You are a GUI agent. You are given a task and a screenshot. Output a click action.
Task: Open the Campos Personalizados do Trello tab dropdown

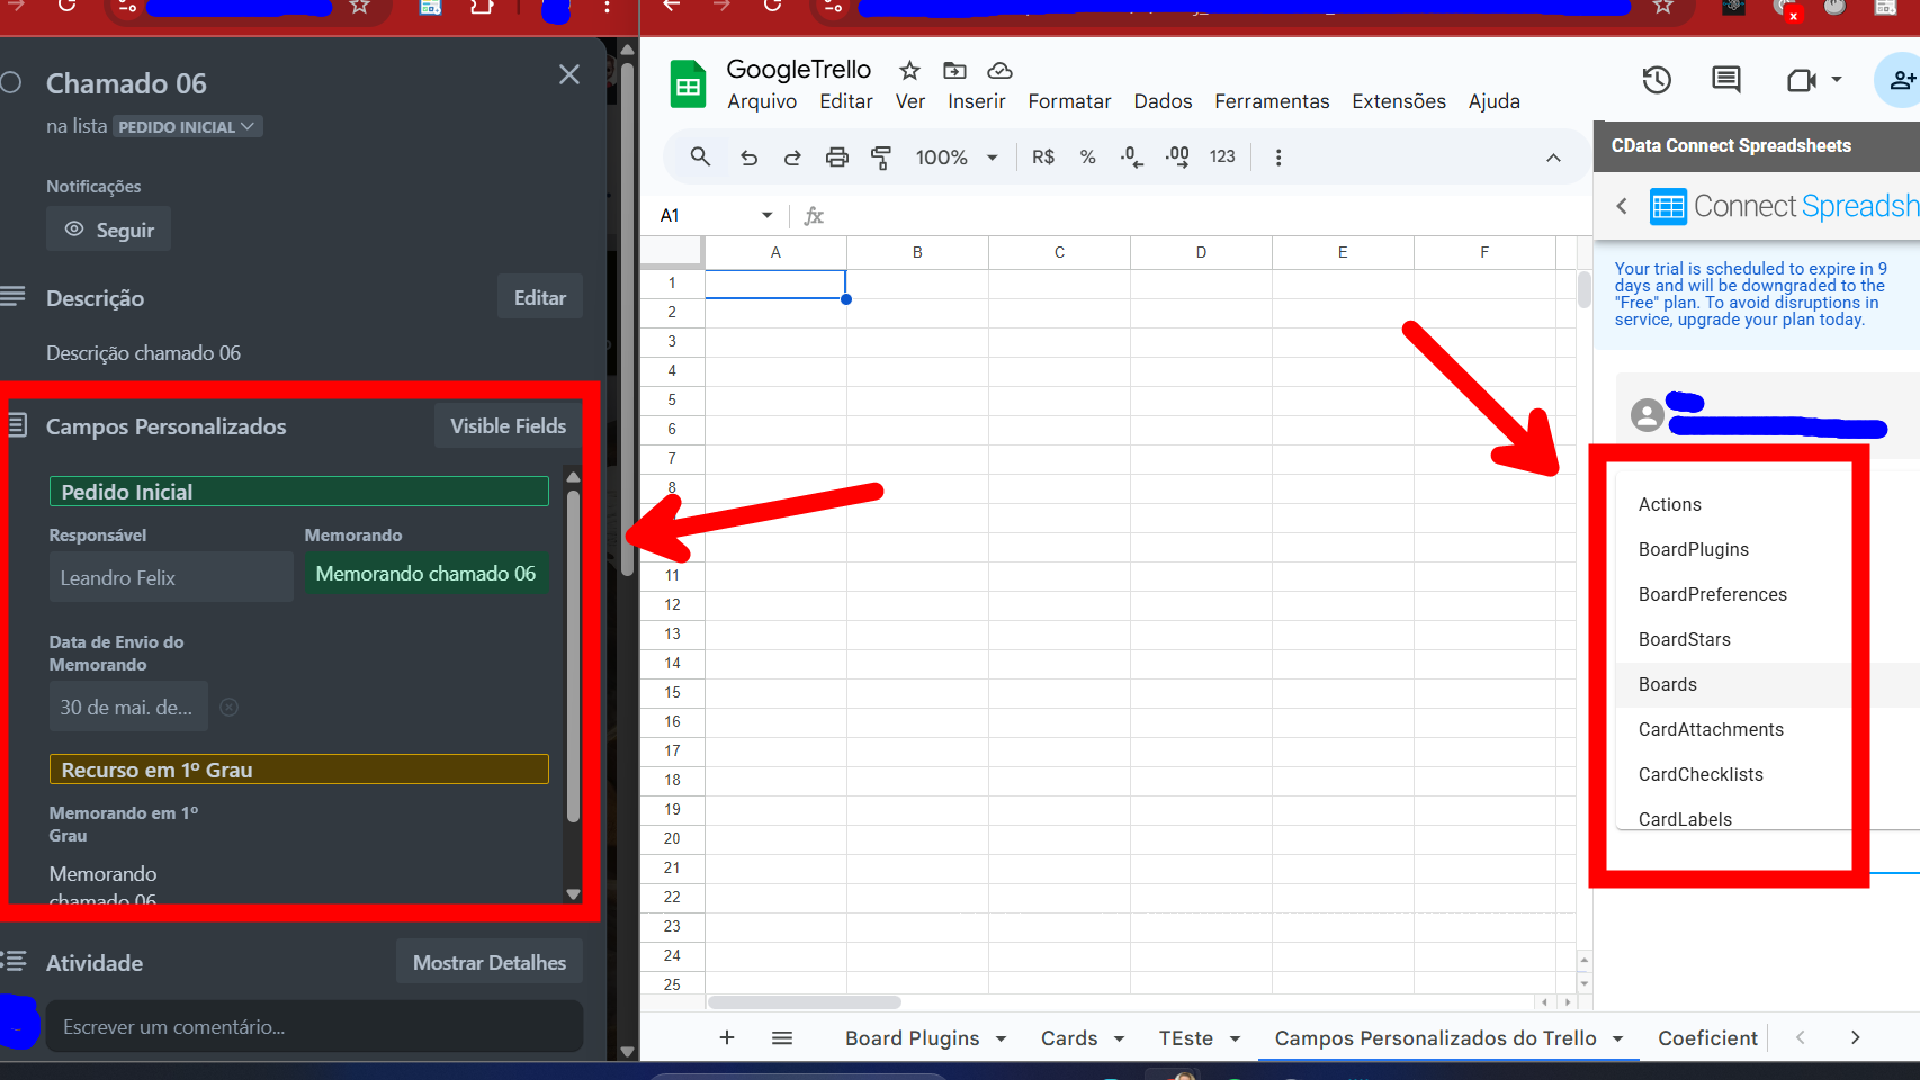click(x=1618, y=1039)
